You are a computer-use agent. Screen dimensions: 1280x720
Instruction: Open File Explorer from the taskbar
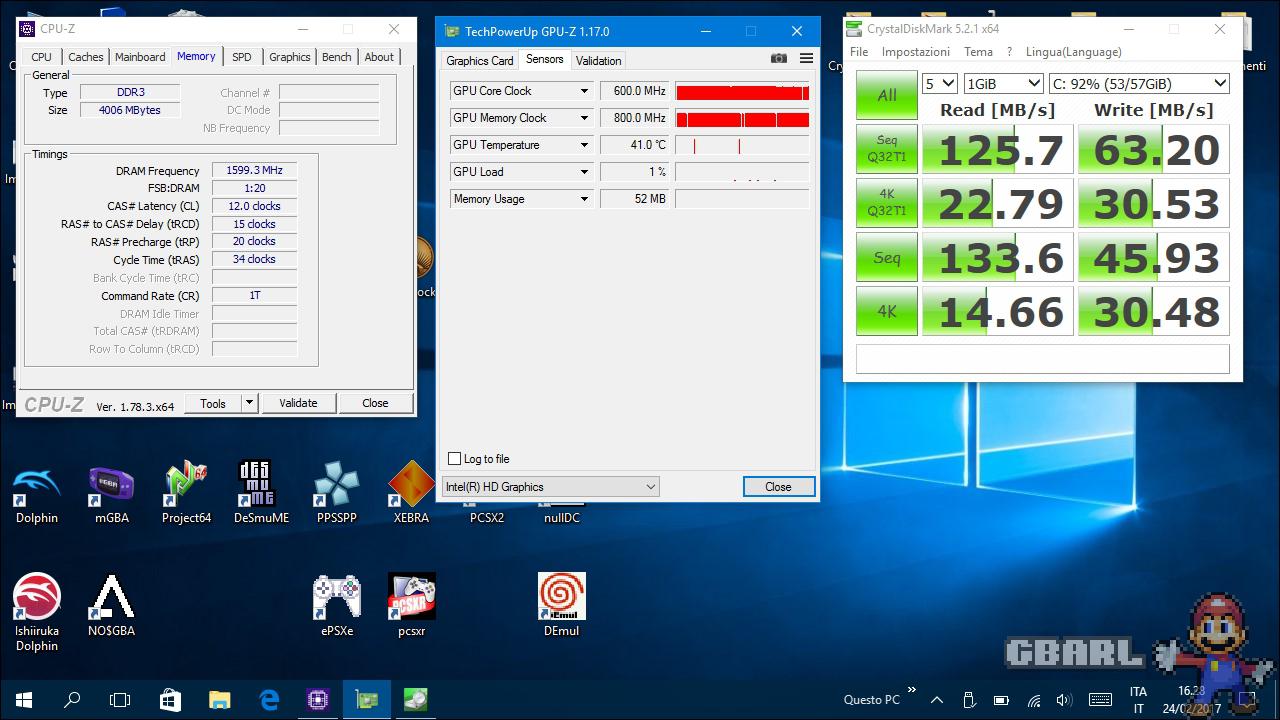click(219, 700)
